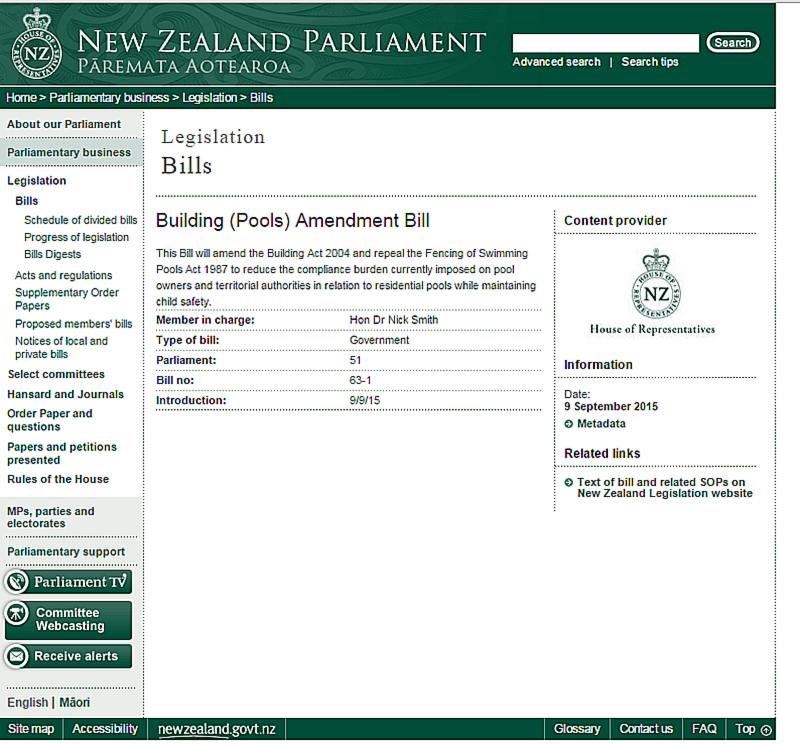Viewport: 800px width, 744px height.
Task: Go to Home in breadcrumb
Action: (21, 97)
